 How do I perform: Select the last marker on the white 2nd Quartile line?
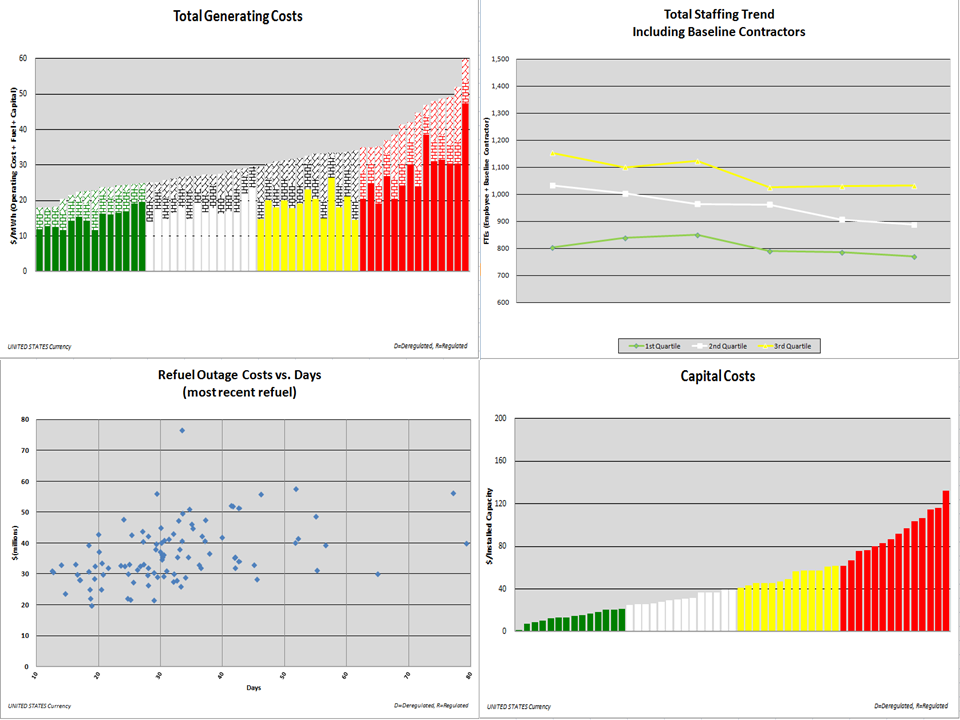click(914, 225)
